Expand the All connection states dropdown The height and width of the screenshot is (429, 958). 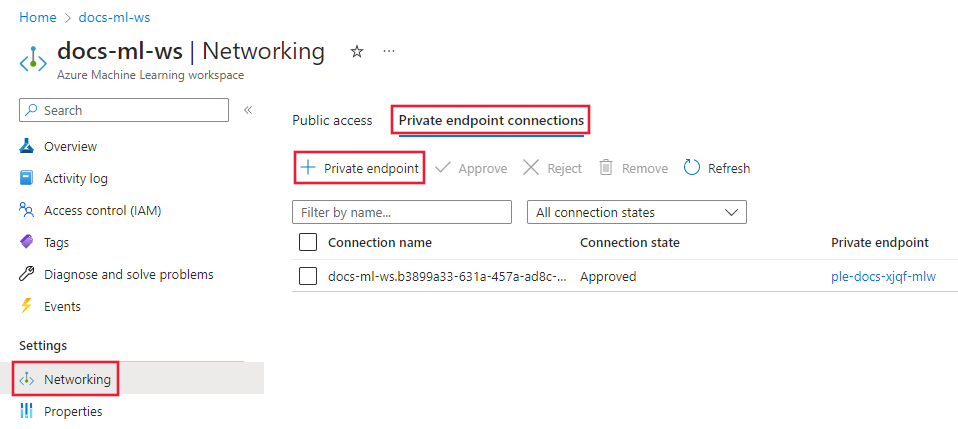[x=636, y=212]
